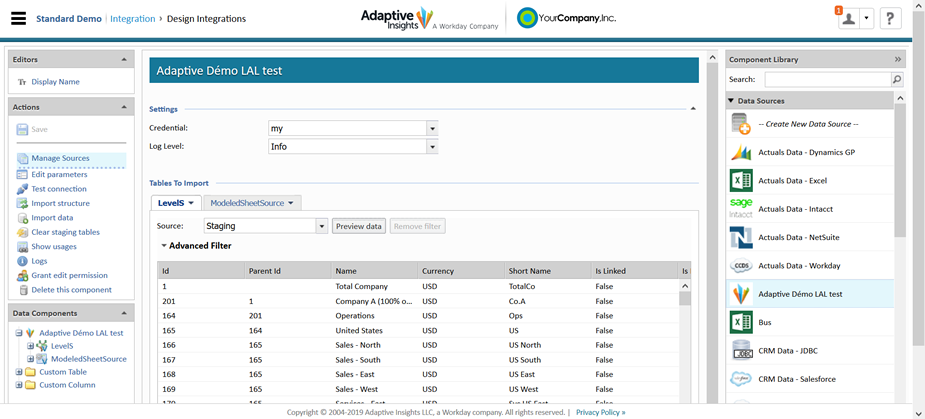Screen dimensions: 925x419
Task: Open the hamburger navigation menu
Action: (18, 19)
